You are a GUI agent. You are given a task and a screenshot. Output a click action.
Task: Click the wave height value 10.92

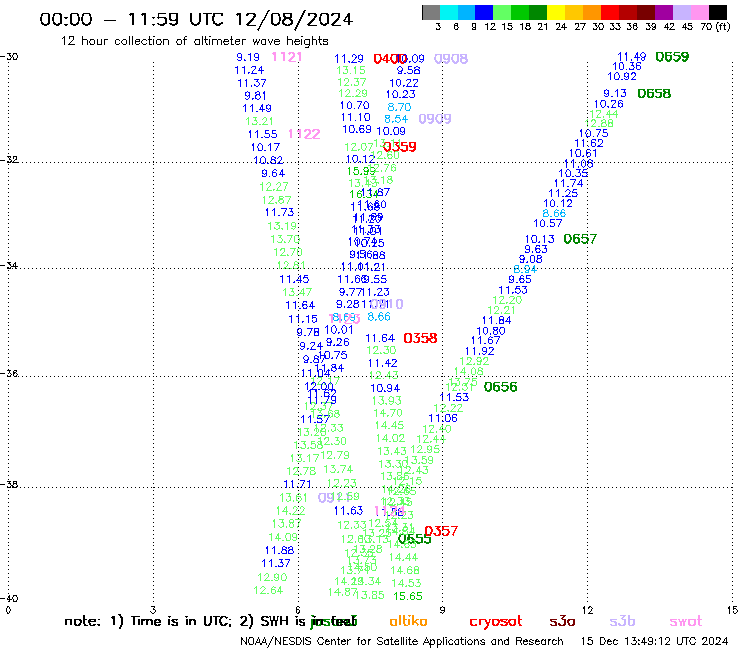[622, 76]
